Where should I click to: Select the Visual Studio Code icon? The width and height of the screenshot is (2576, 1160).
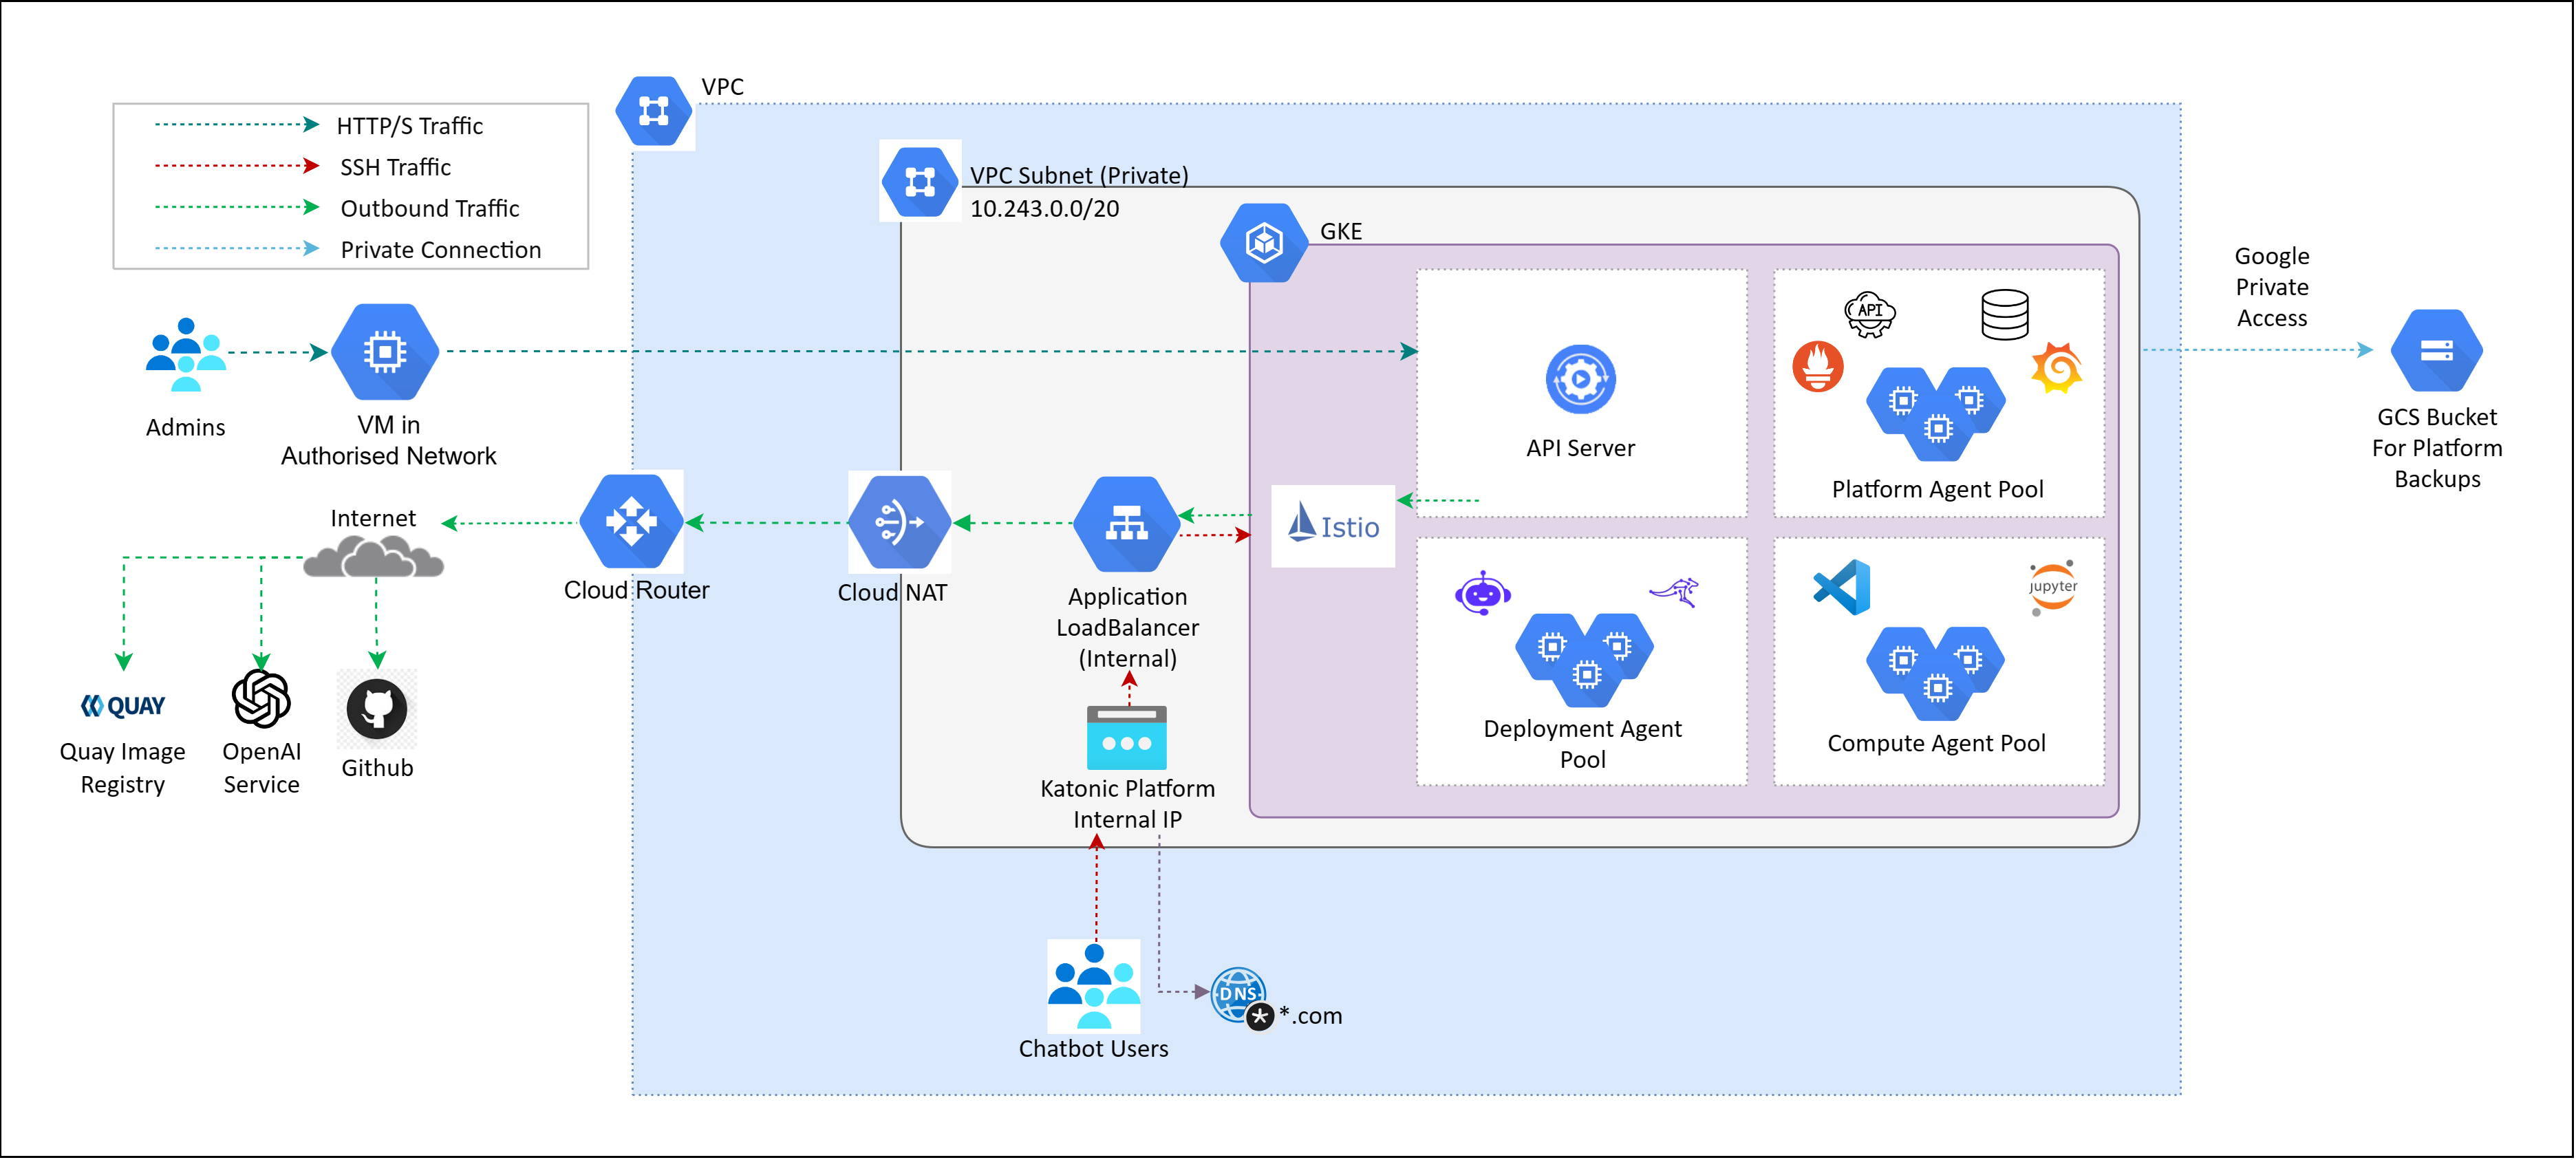tap(1842, 587)
